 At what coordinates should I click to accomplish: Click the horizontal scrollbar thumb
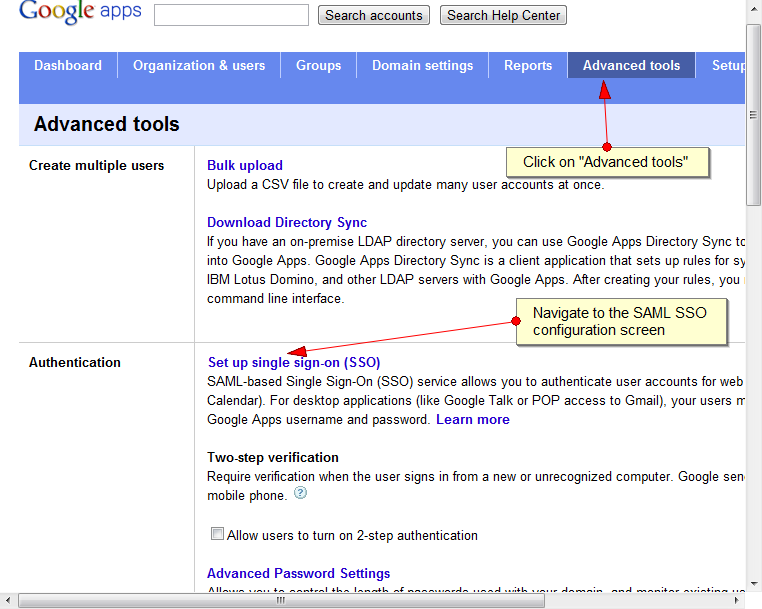pos(281,601)
